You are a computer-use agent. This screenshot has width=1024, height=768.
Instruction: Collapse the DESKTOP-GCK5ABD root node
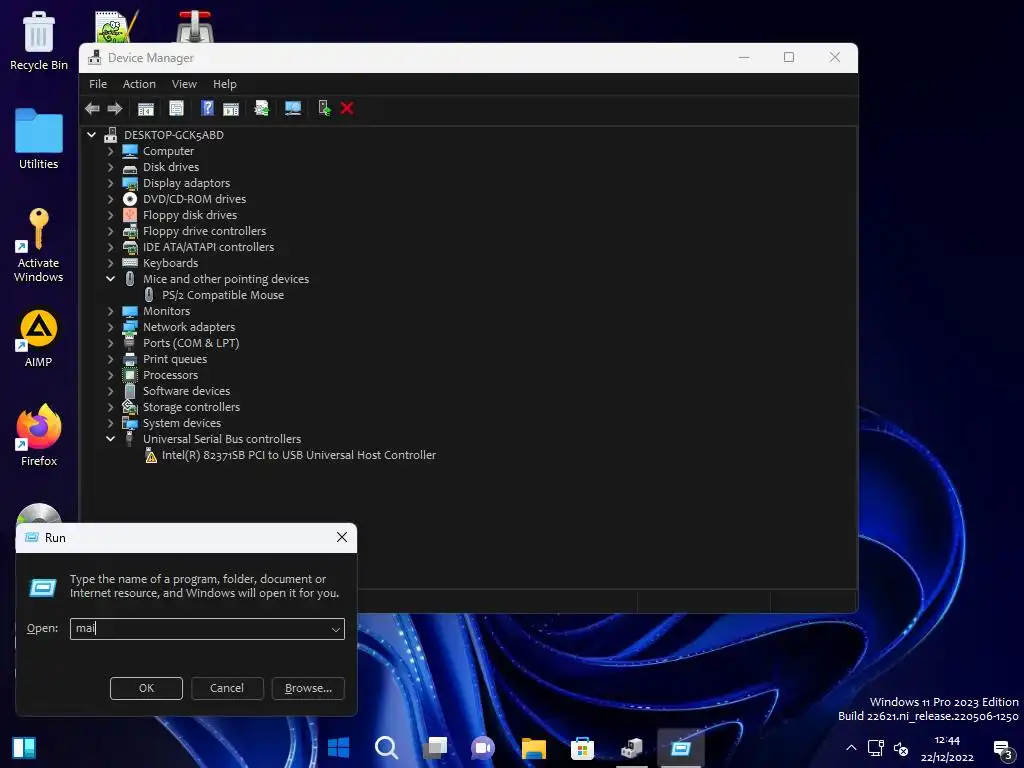[91, 135]
